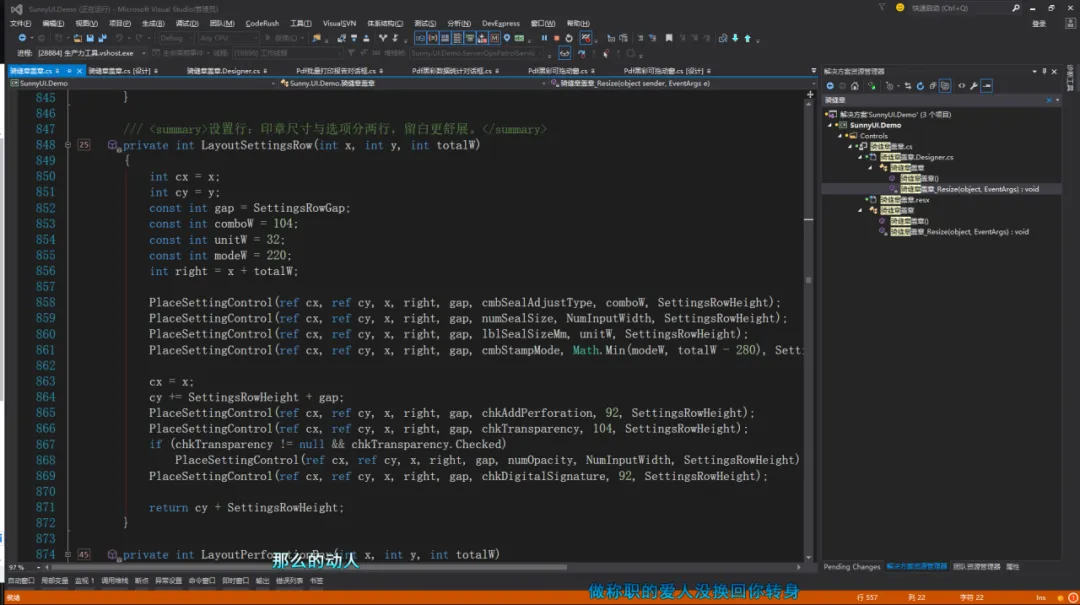Click the scroll right arrow of horizontal scrollbar

click(799, 567)
